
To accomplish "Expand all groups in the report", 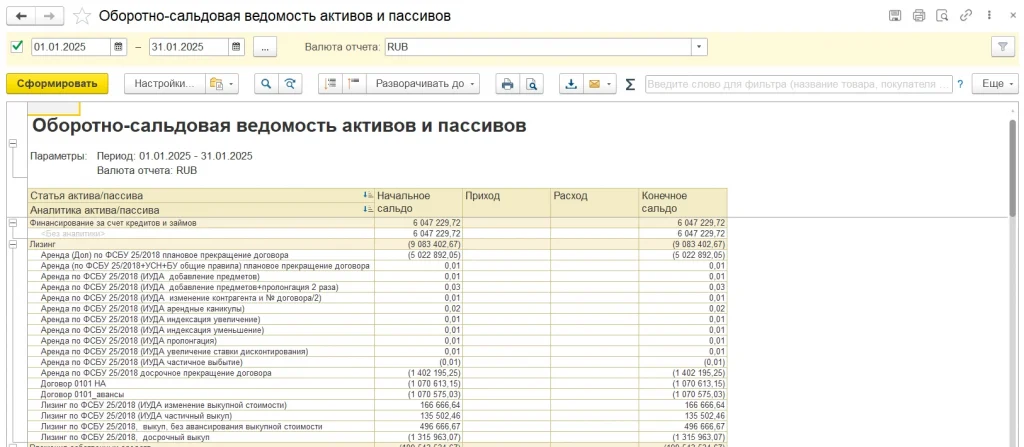I will tap(355, 84).
